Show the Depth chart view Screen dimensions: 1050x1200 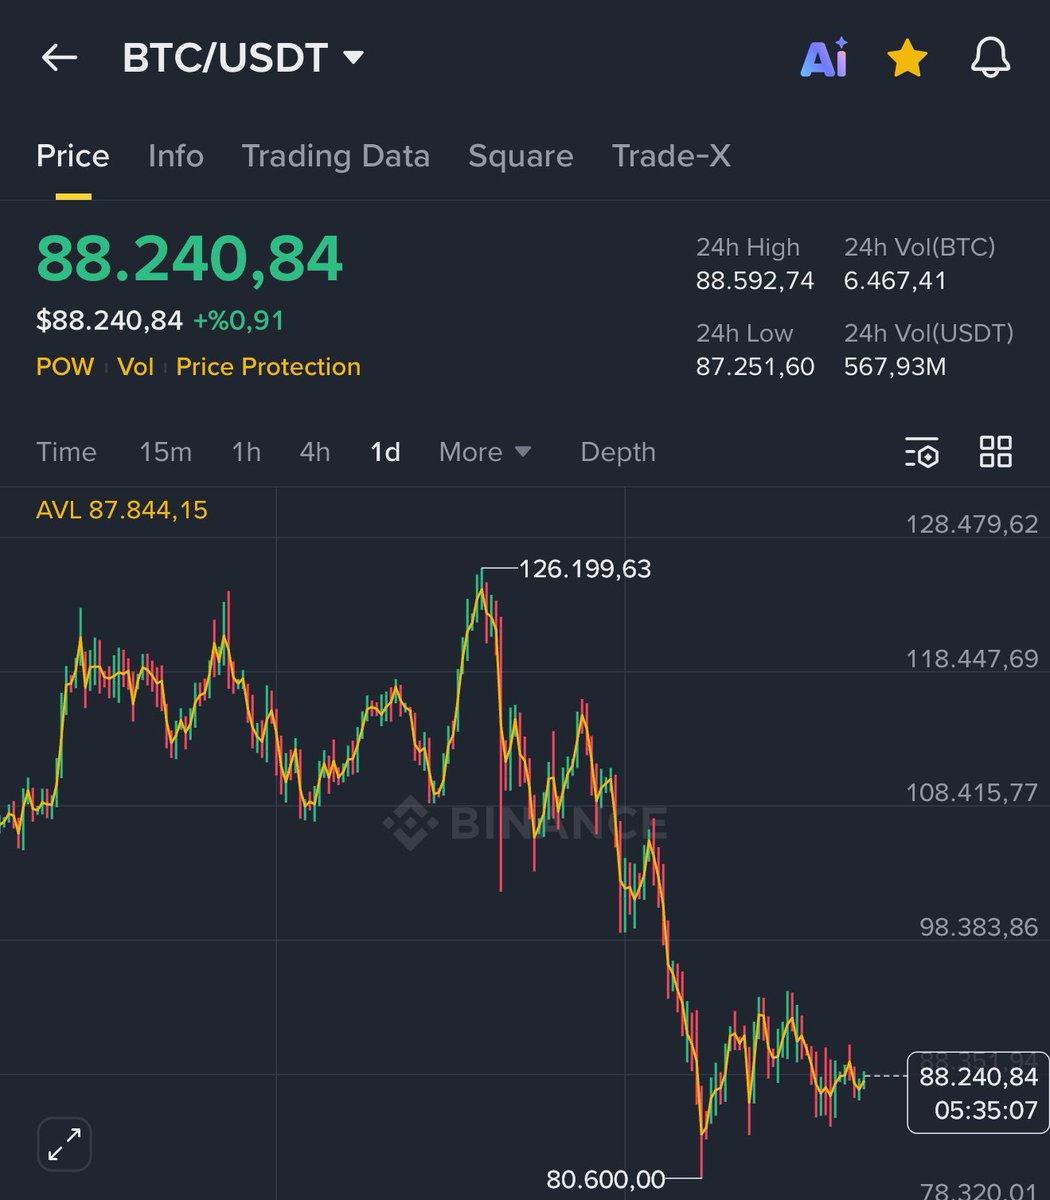point(618,452)
